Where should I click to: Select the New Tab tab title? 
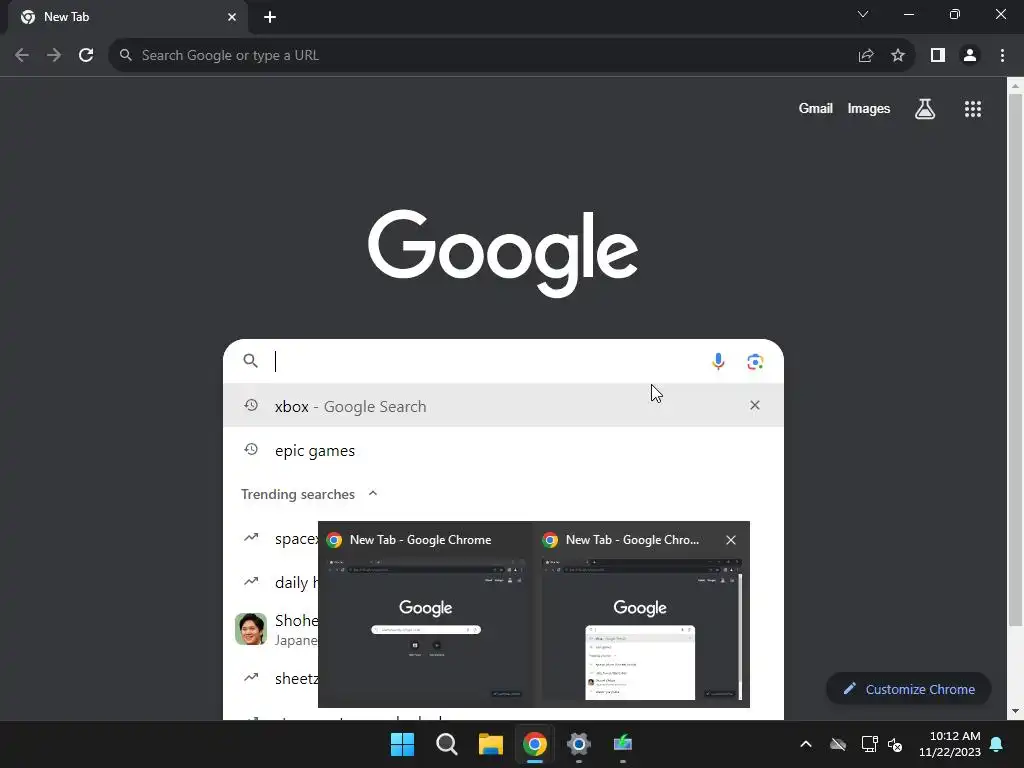66,17
